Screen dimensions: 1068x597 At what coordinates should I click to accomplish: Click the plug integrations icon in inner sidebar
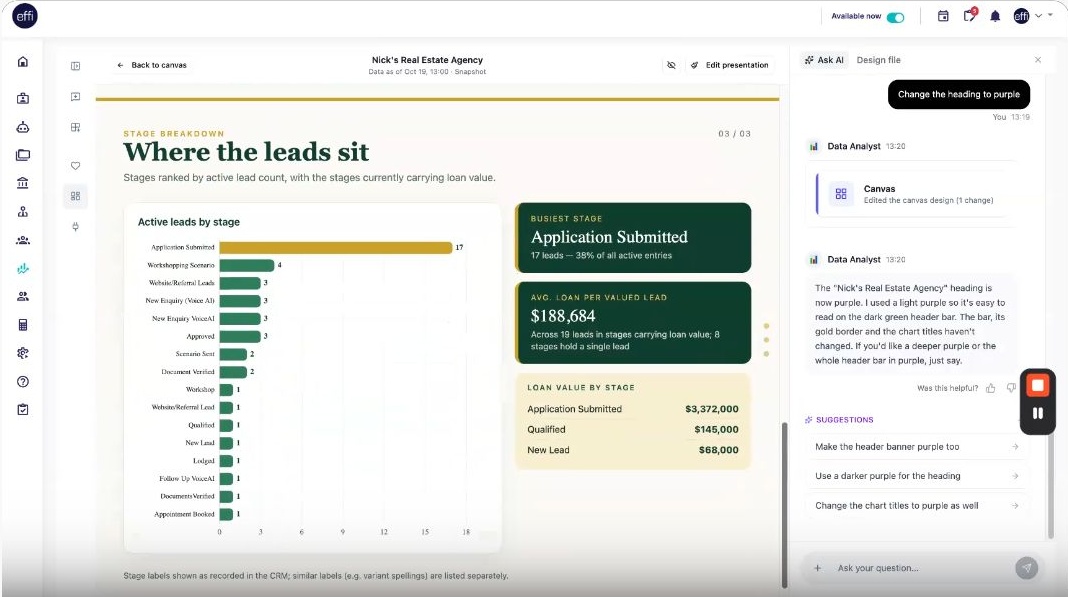coord(76,226)
